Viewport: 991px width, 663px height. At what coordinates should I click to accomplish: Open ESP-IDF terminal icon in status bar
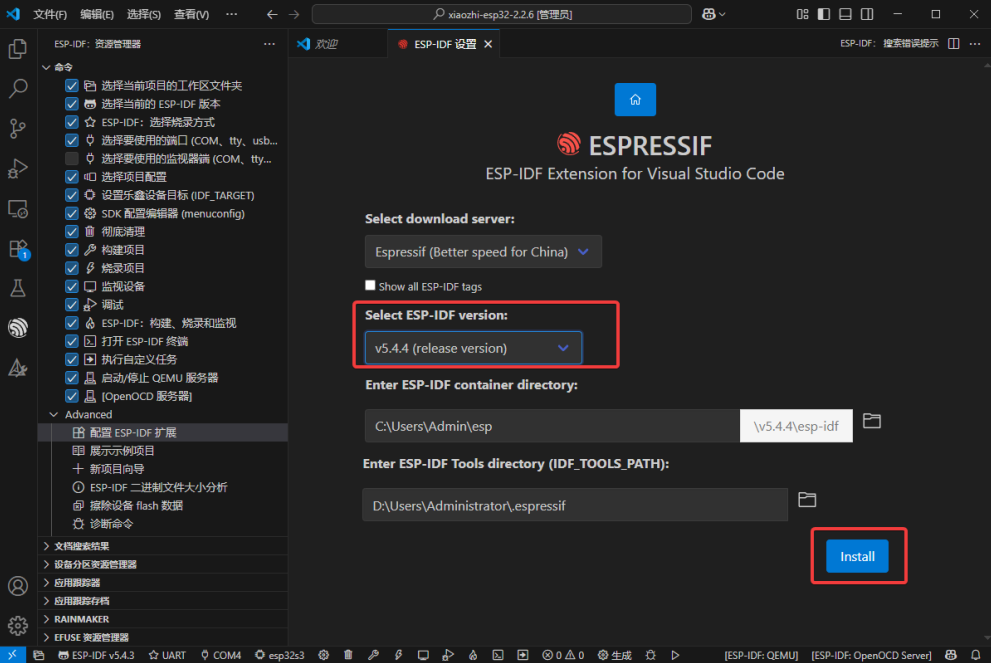(498, 655)
